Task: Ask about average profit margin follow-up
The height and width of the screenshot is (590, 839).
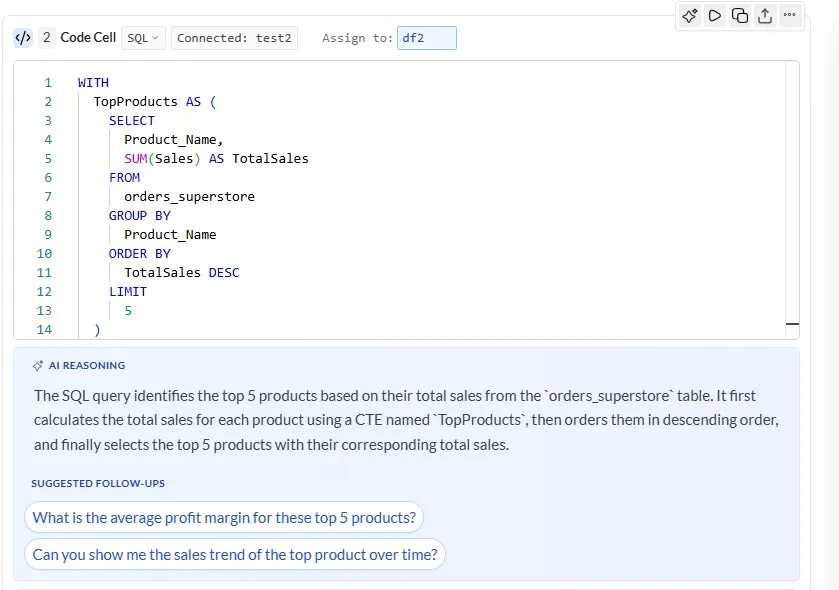Action: pyautogui.click(x=224, y=518)
